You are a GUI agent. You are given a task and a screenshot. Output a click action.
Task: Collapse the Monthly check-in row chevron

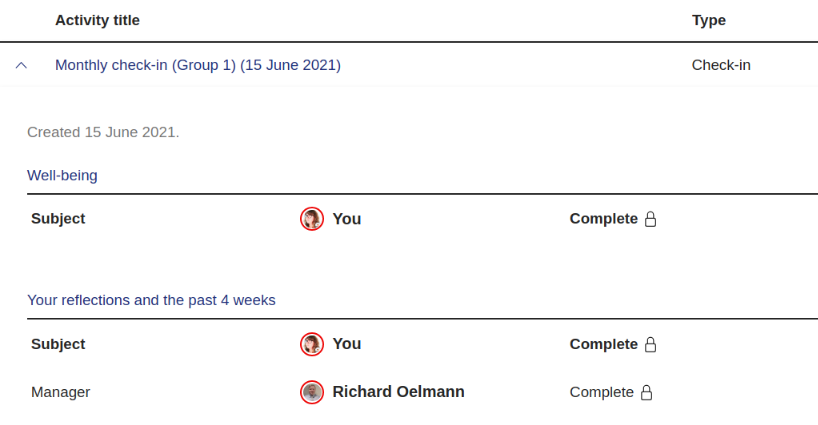coord(21,66)
